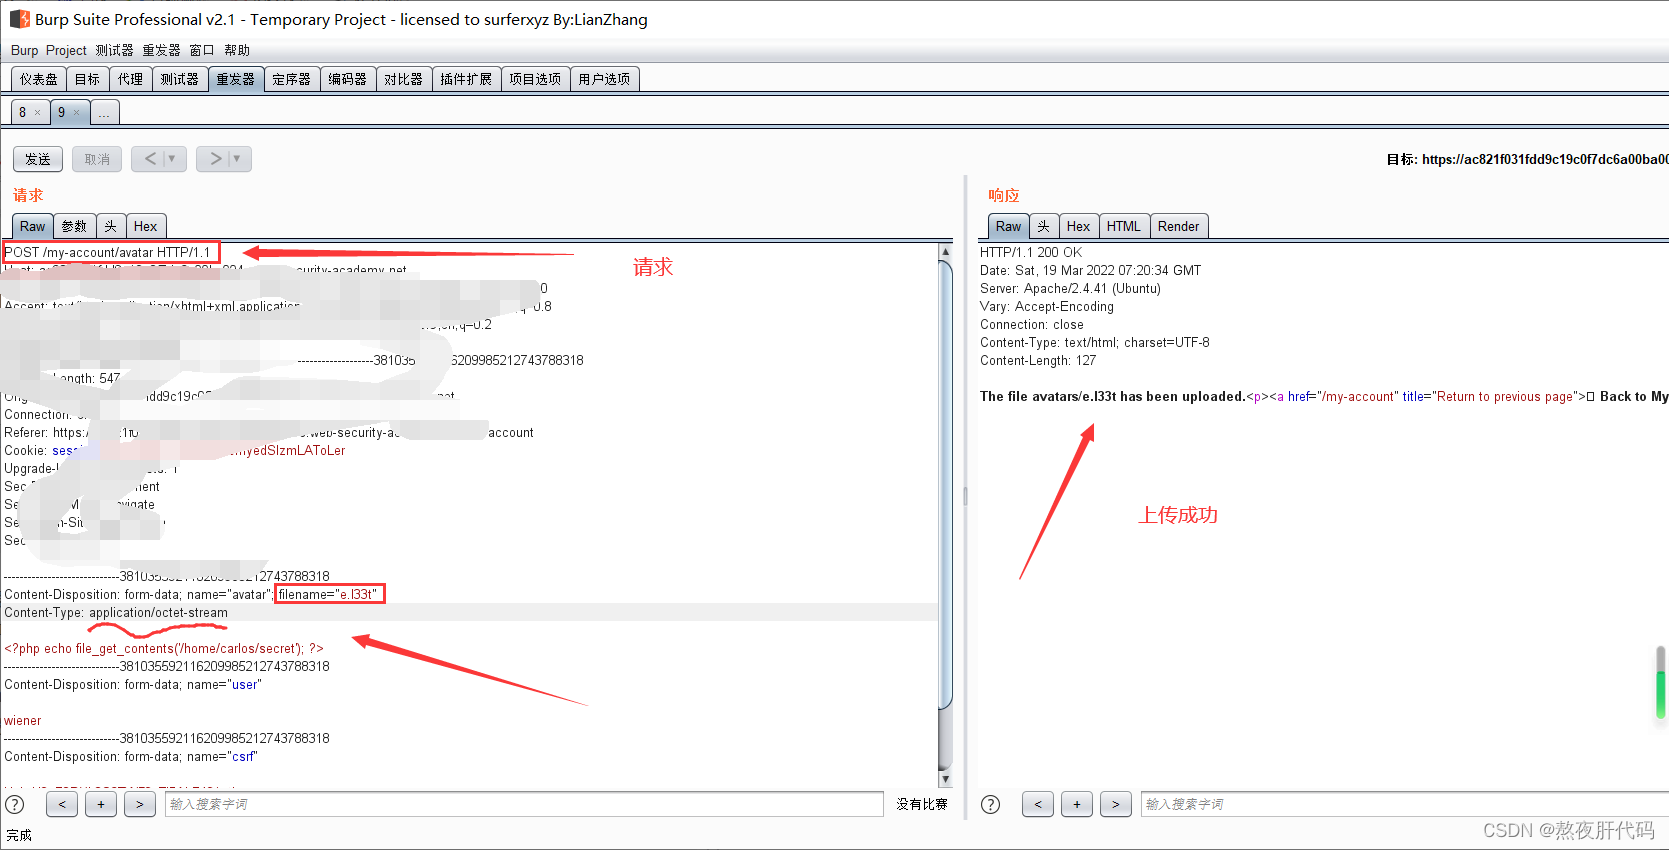Select repeater tab 9

pyautogui.click(x=62, y=112)
